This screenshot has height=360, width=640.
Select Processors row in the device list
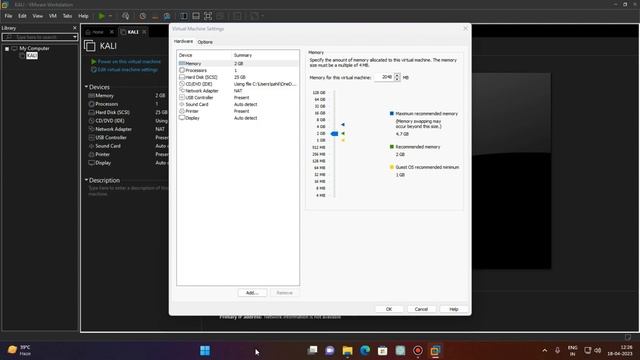click(238, 70)
